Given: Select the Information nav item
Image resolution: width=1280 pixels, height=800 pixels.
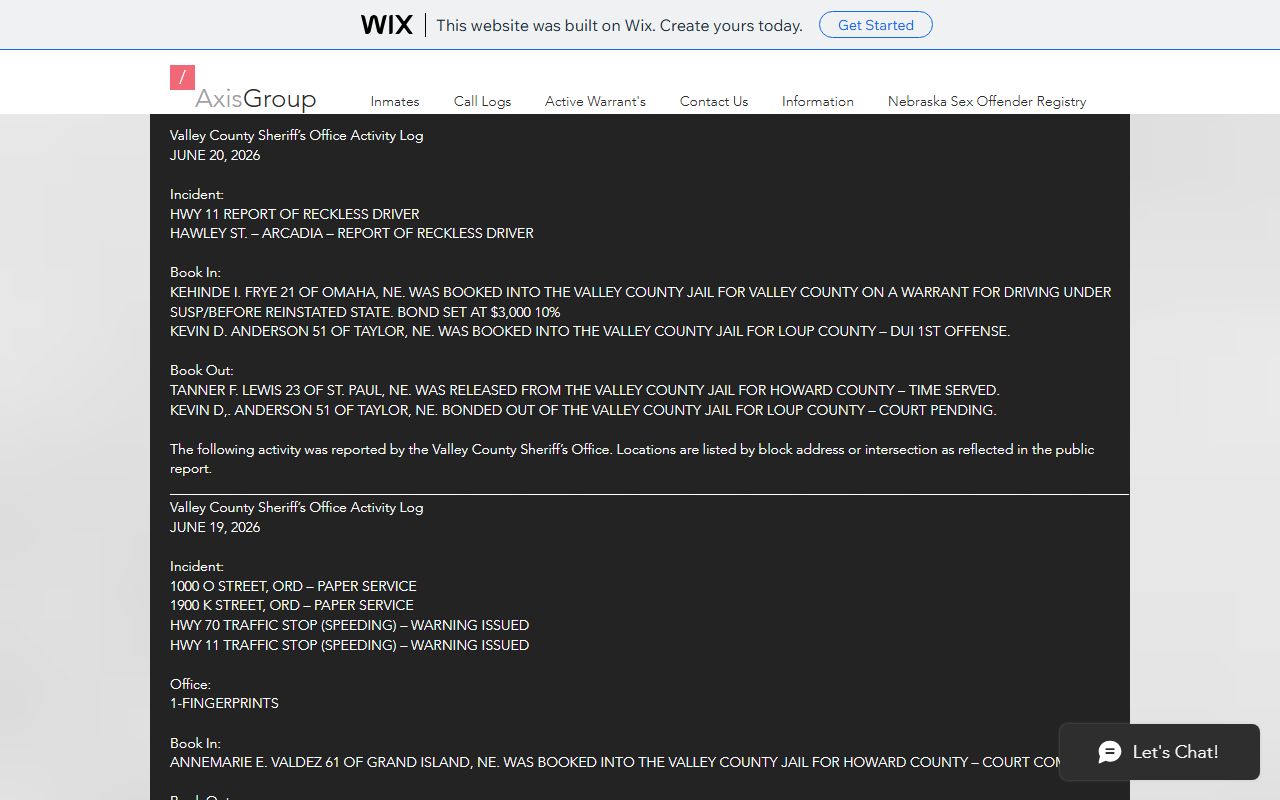Looking at the screenshot, I should 818,101.
